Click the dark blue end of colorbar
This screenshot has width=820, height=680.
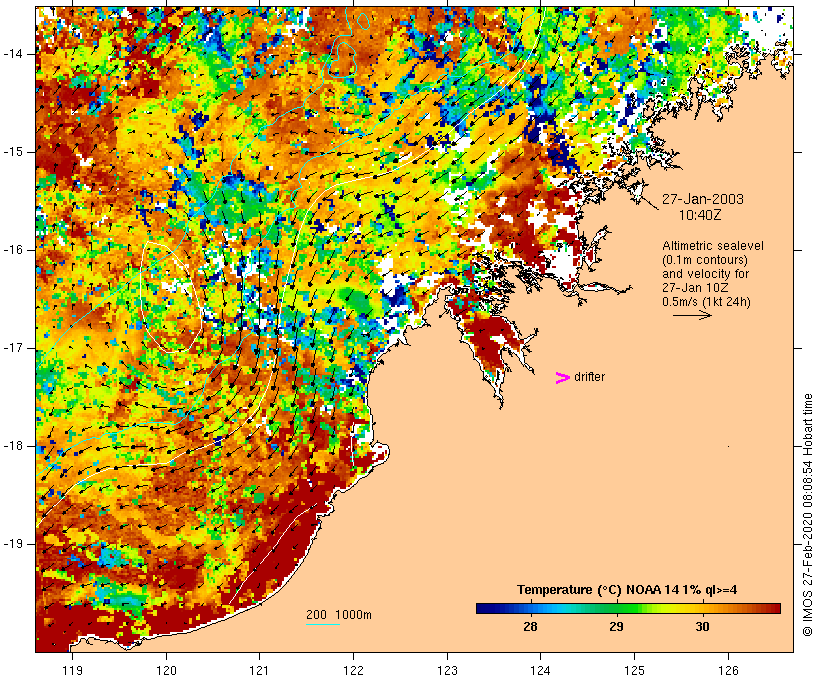click(484, 608)
